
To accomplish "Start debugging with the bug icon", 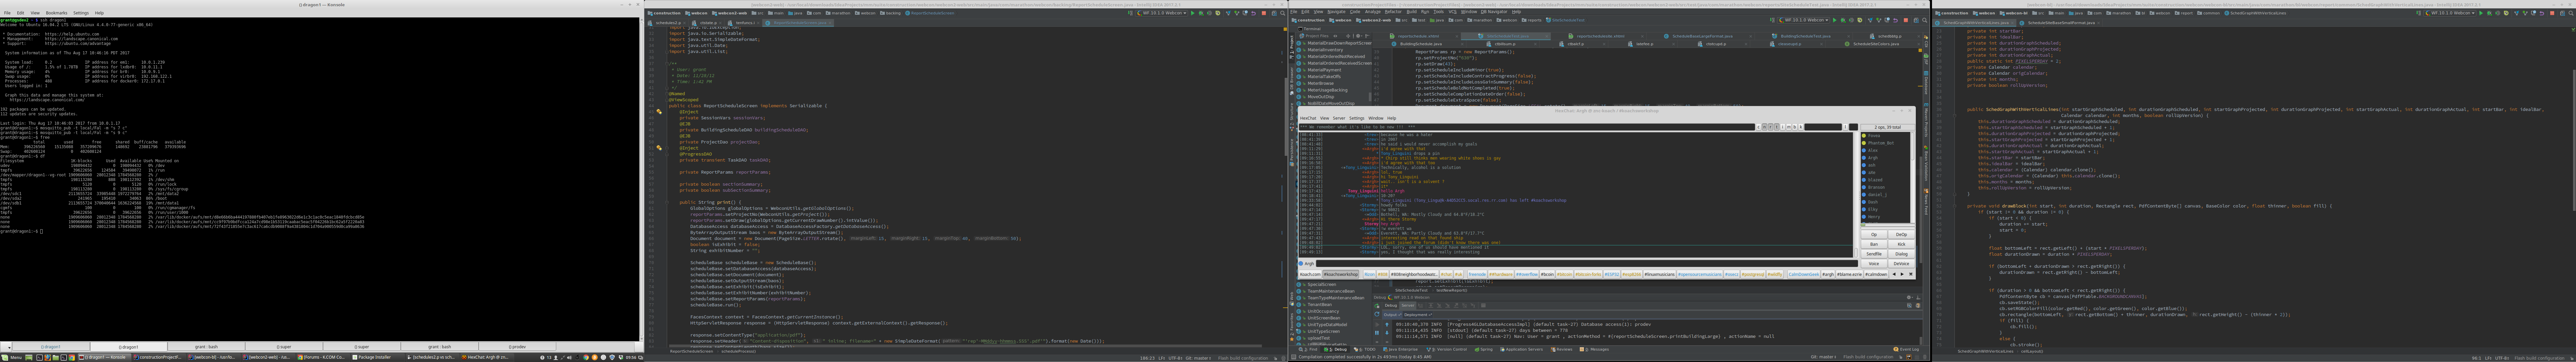I will [x=1843, y=20].
